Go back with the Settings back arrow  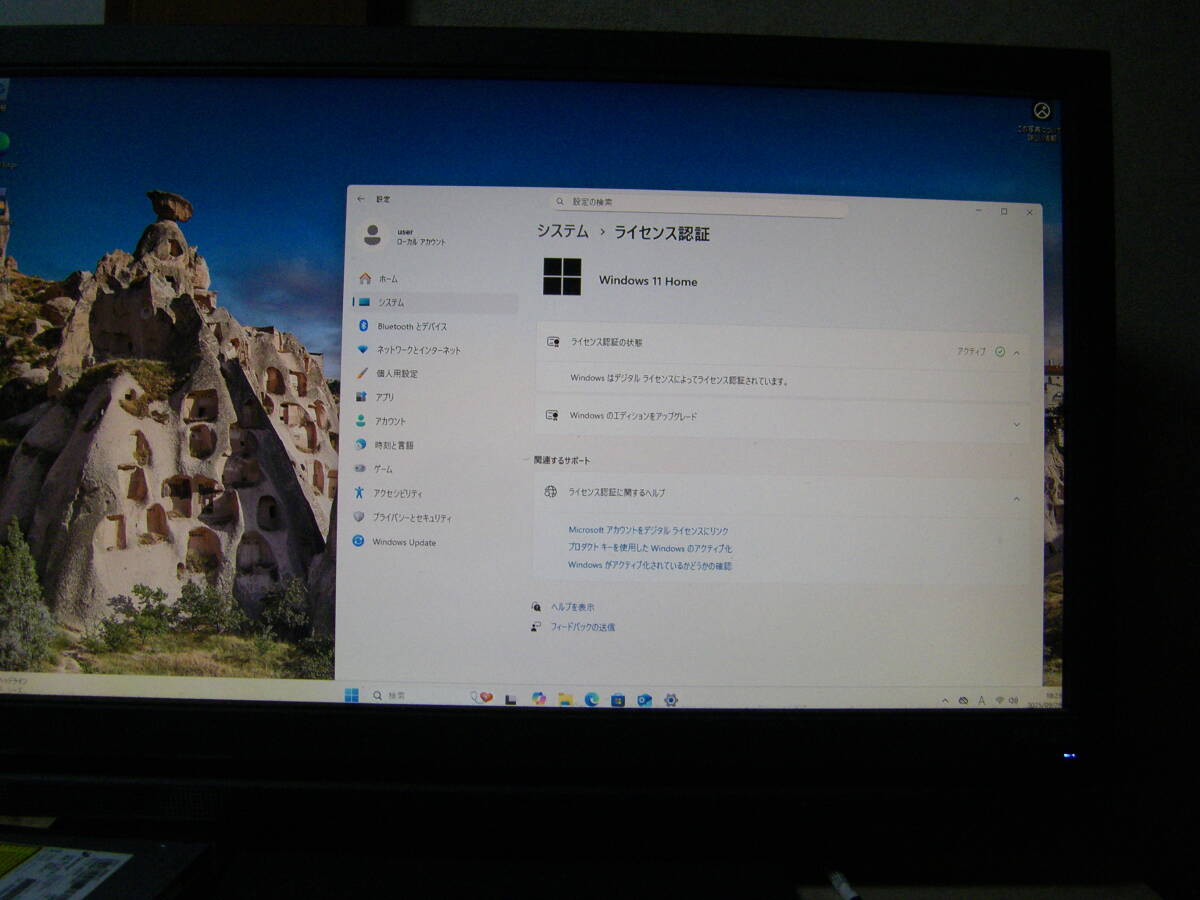[x=361, y=199]
